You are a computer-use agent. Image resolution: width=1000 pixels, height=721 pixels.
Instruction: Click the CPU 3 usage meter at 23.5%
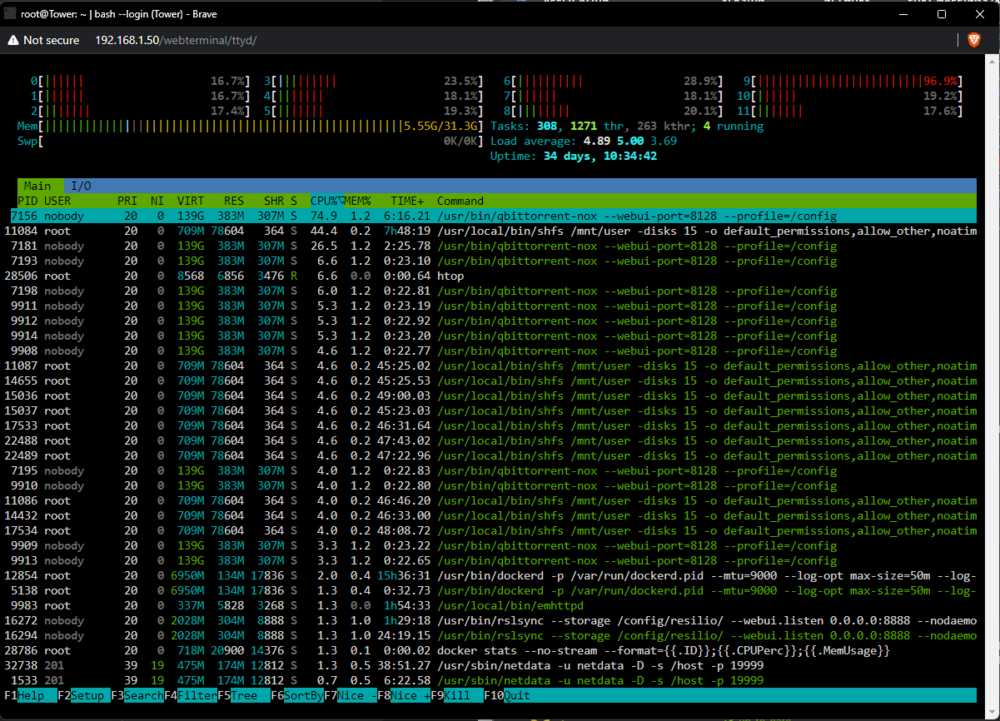[374, 81]
